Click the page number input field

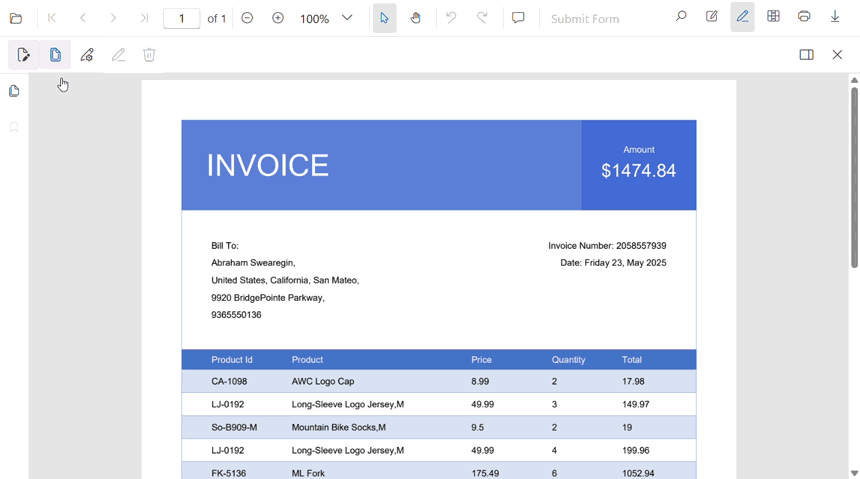181,18
